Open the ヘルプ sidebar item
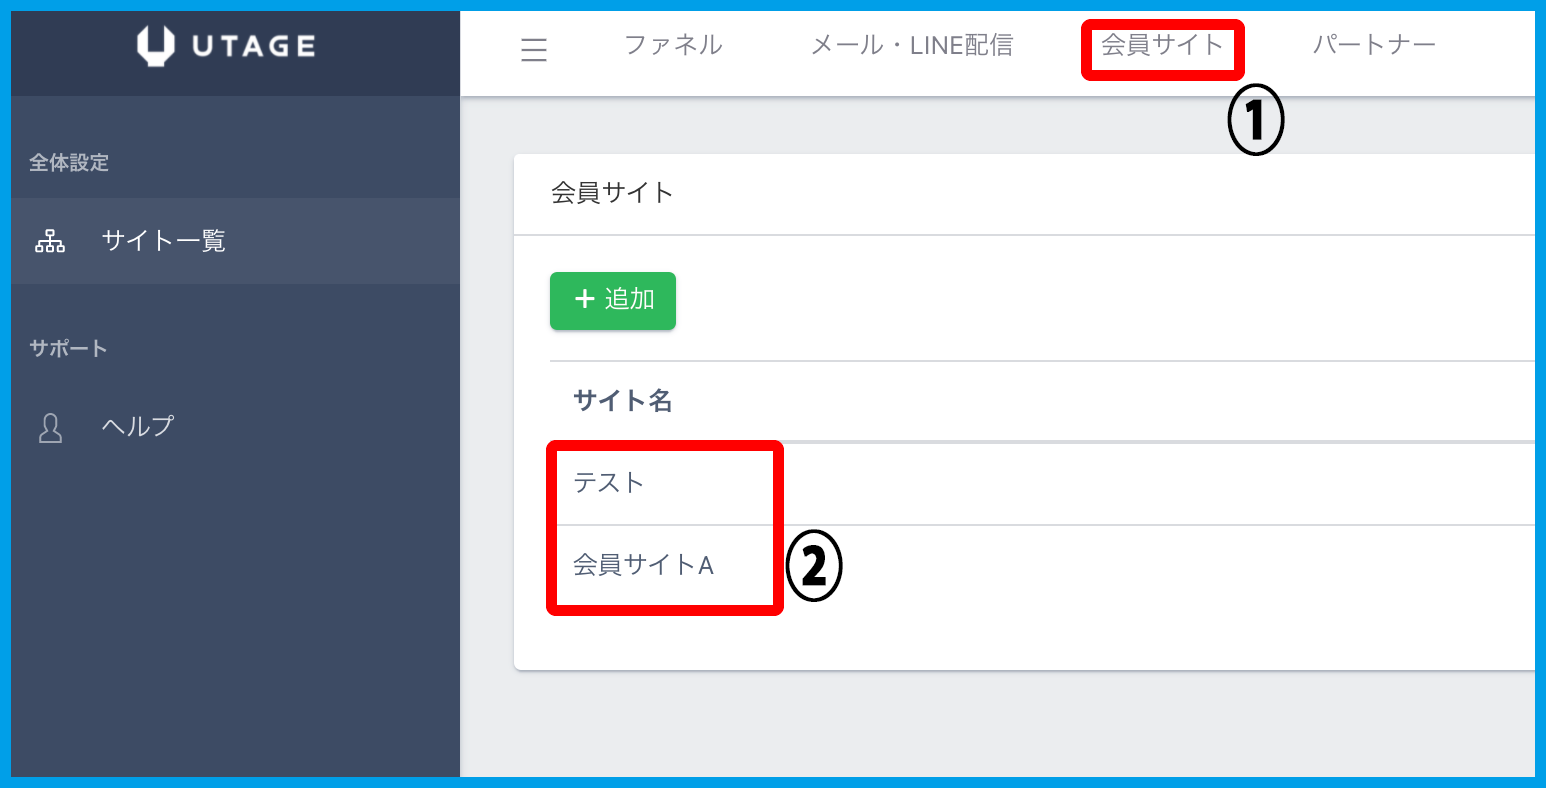The height and width of the screenshot is (788, 1546). point(138,427)
